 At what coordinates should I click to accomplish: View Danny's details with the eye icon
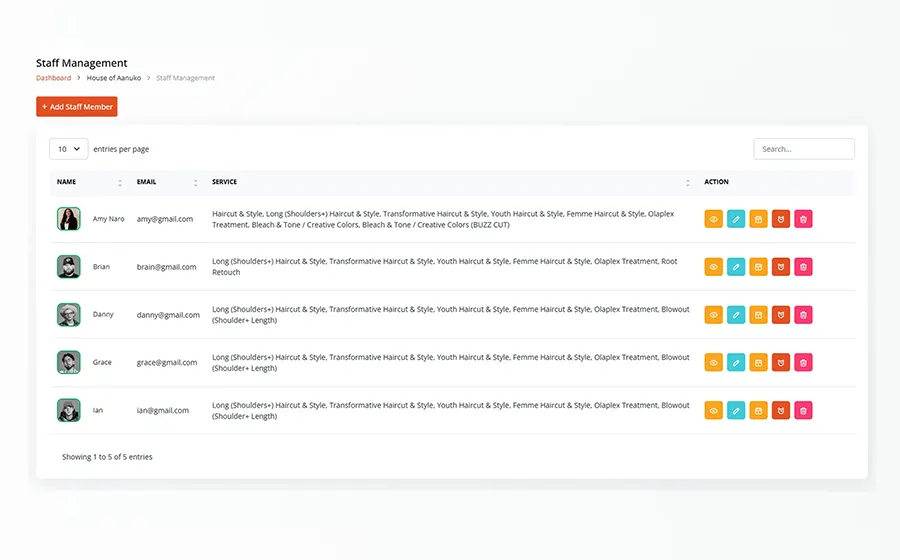[713, 314]
